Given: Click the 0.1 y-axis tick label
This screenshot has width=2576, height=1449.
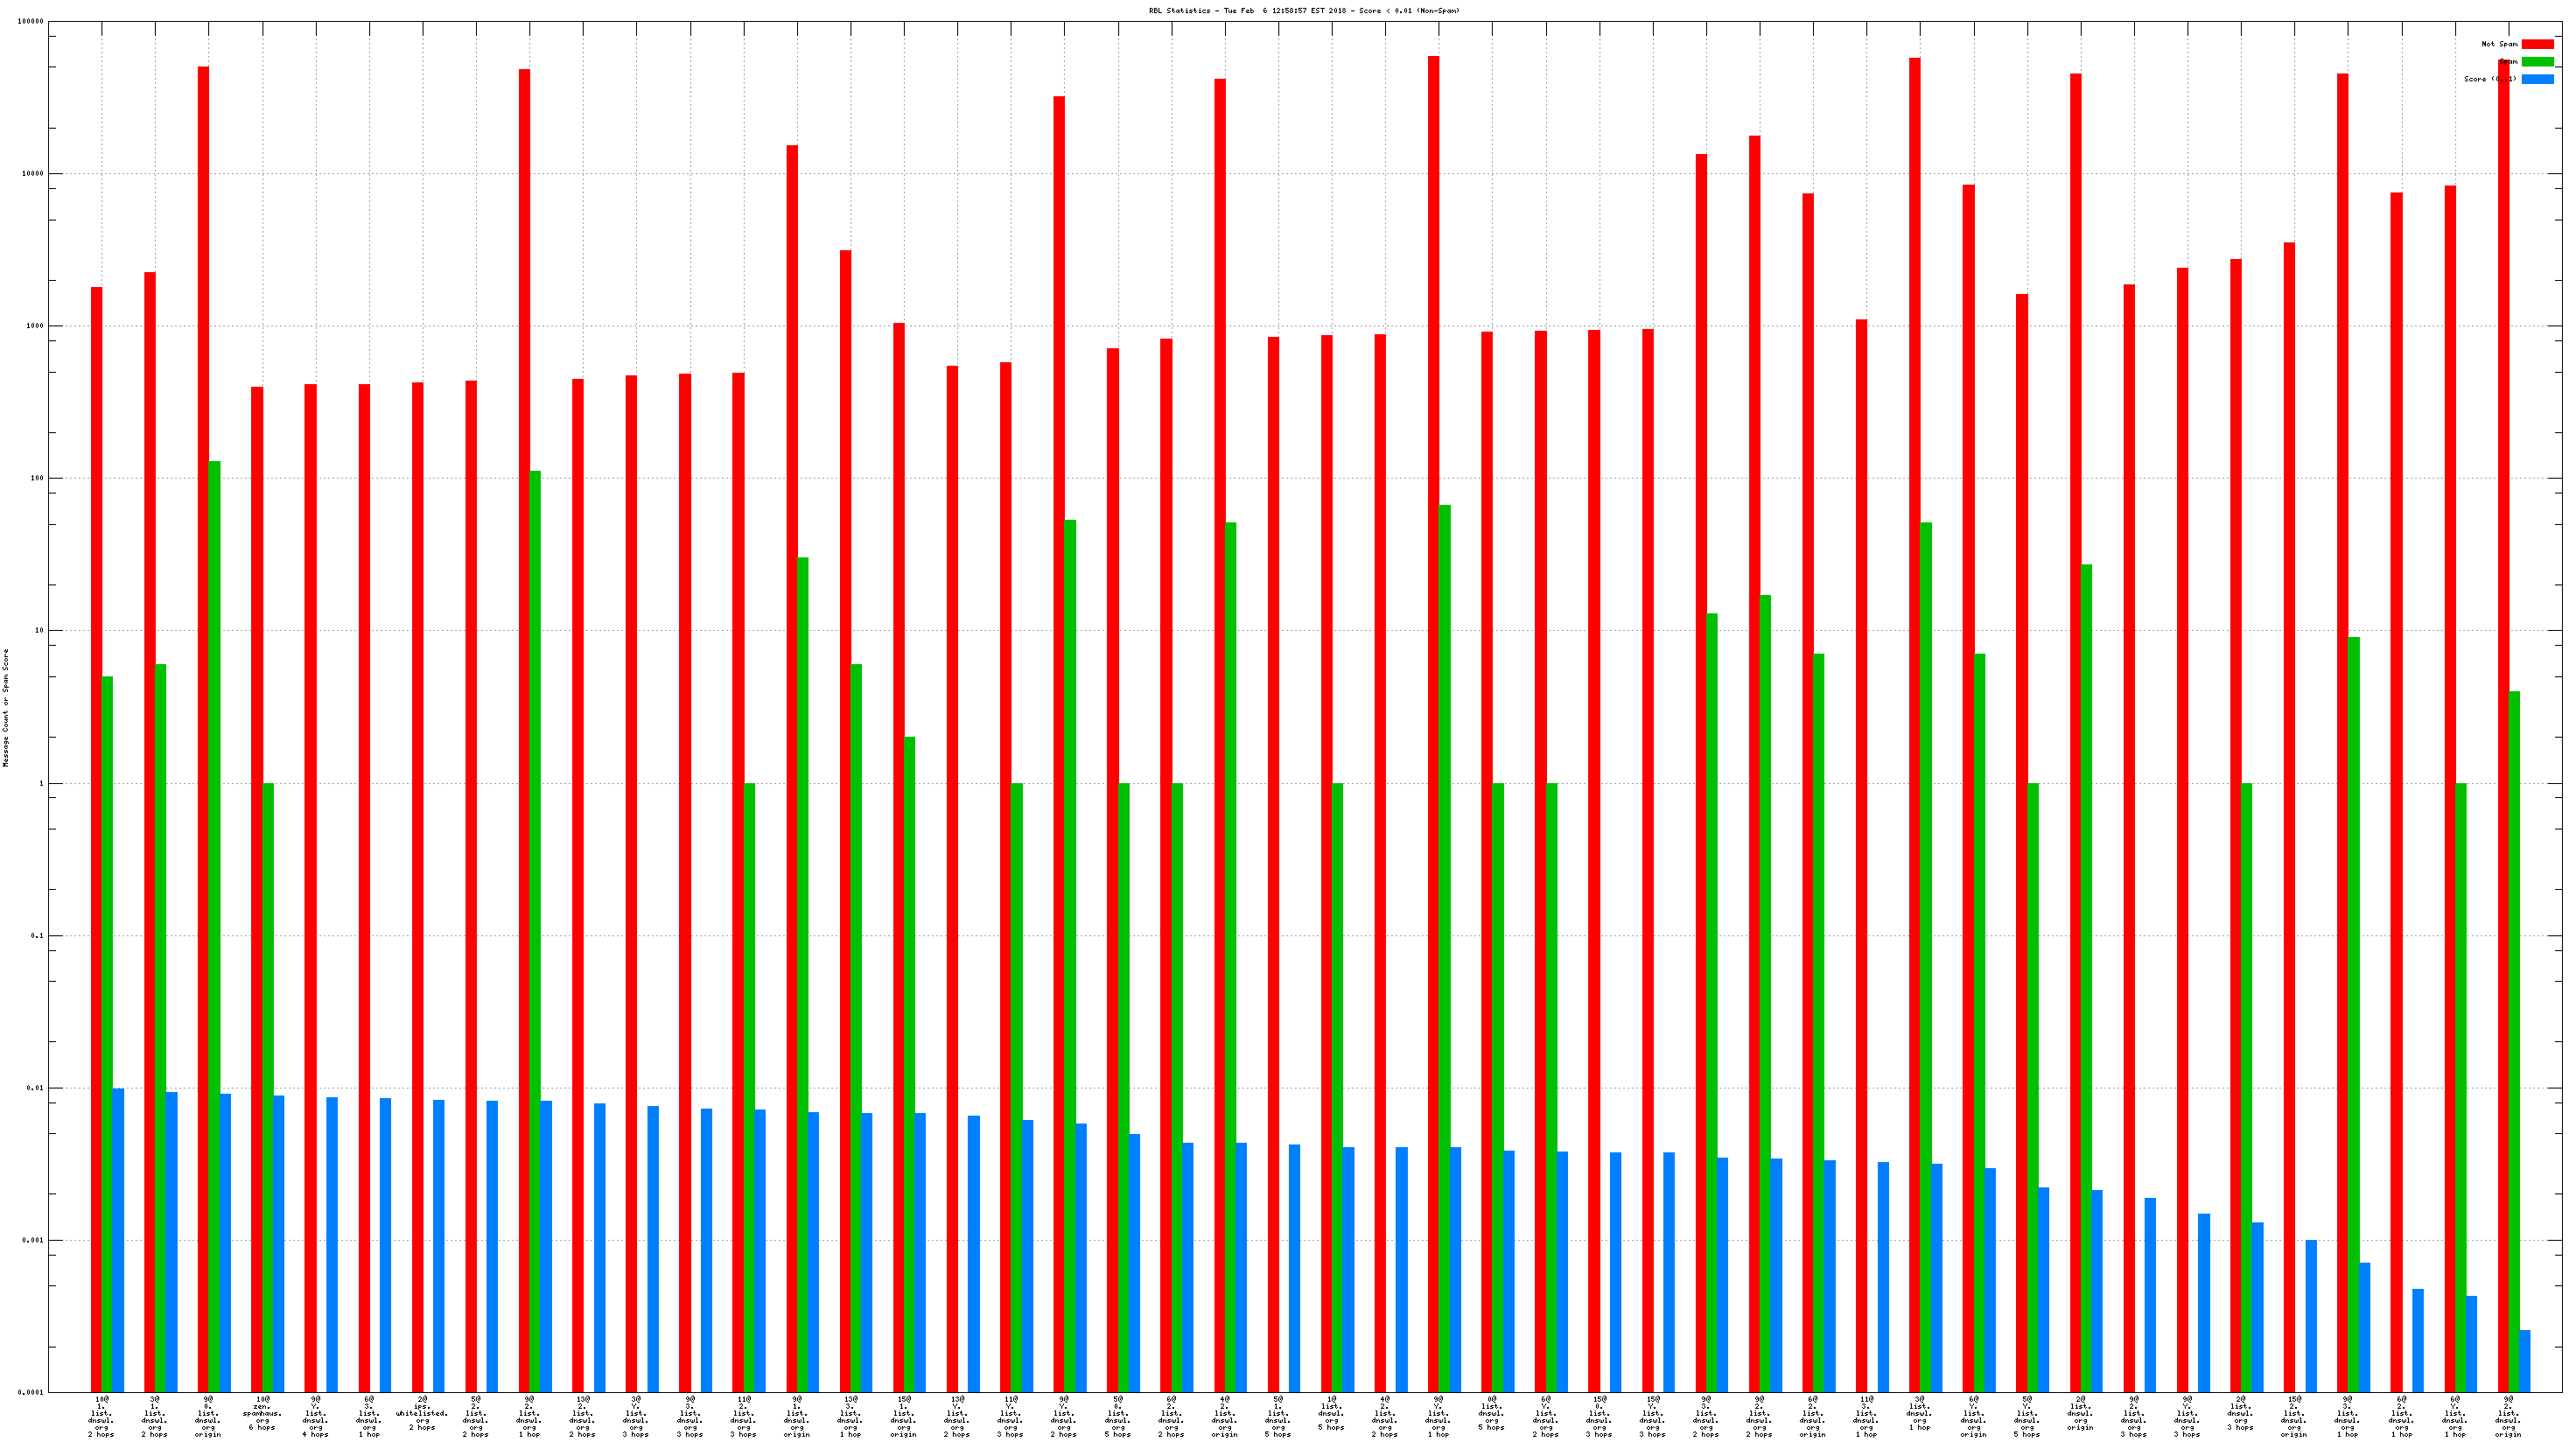Looking at the screenshot, I should (37, 936).
